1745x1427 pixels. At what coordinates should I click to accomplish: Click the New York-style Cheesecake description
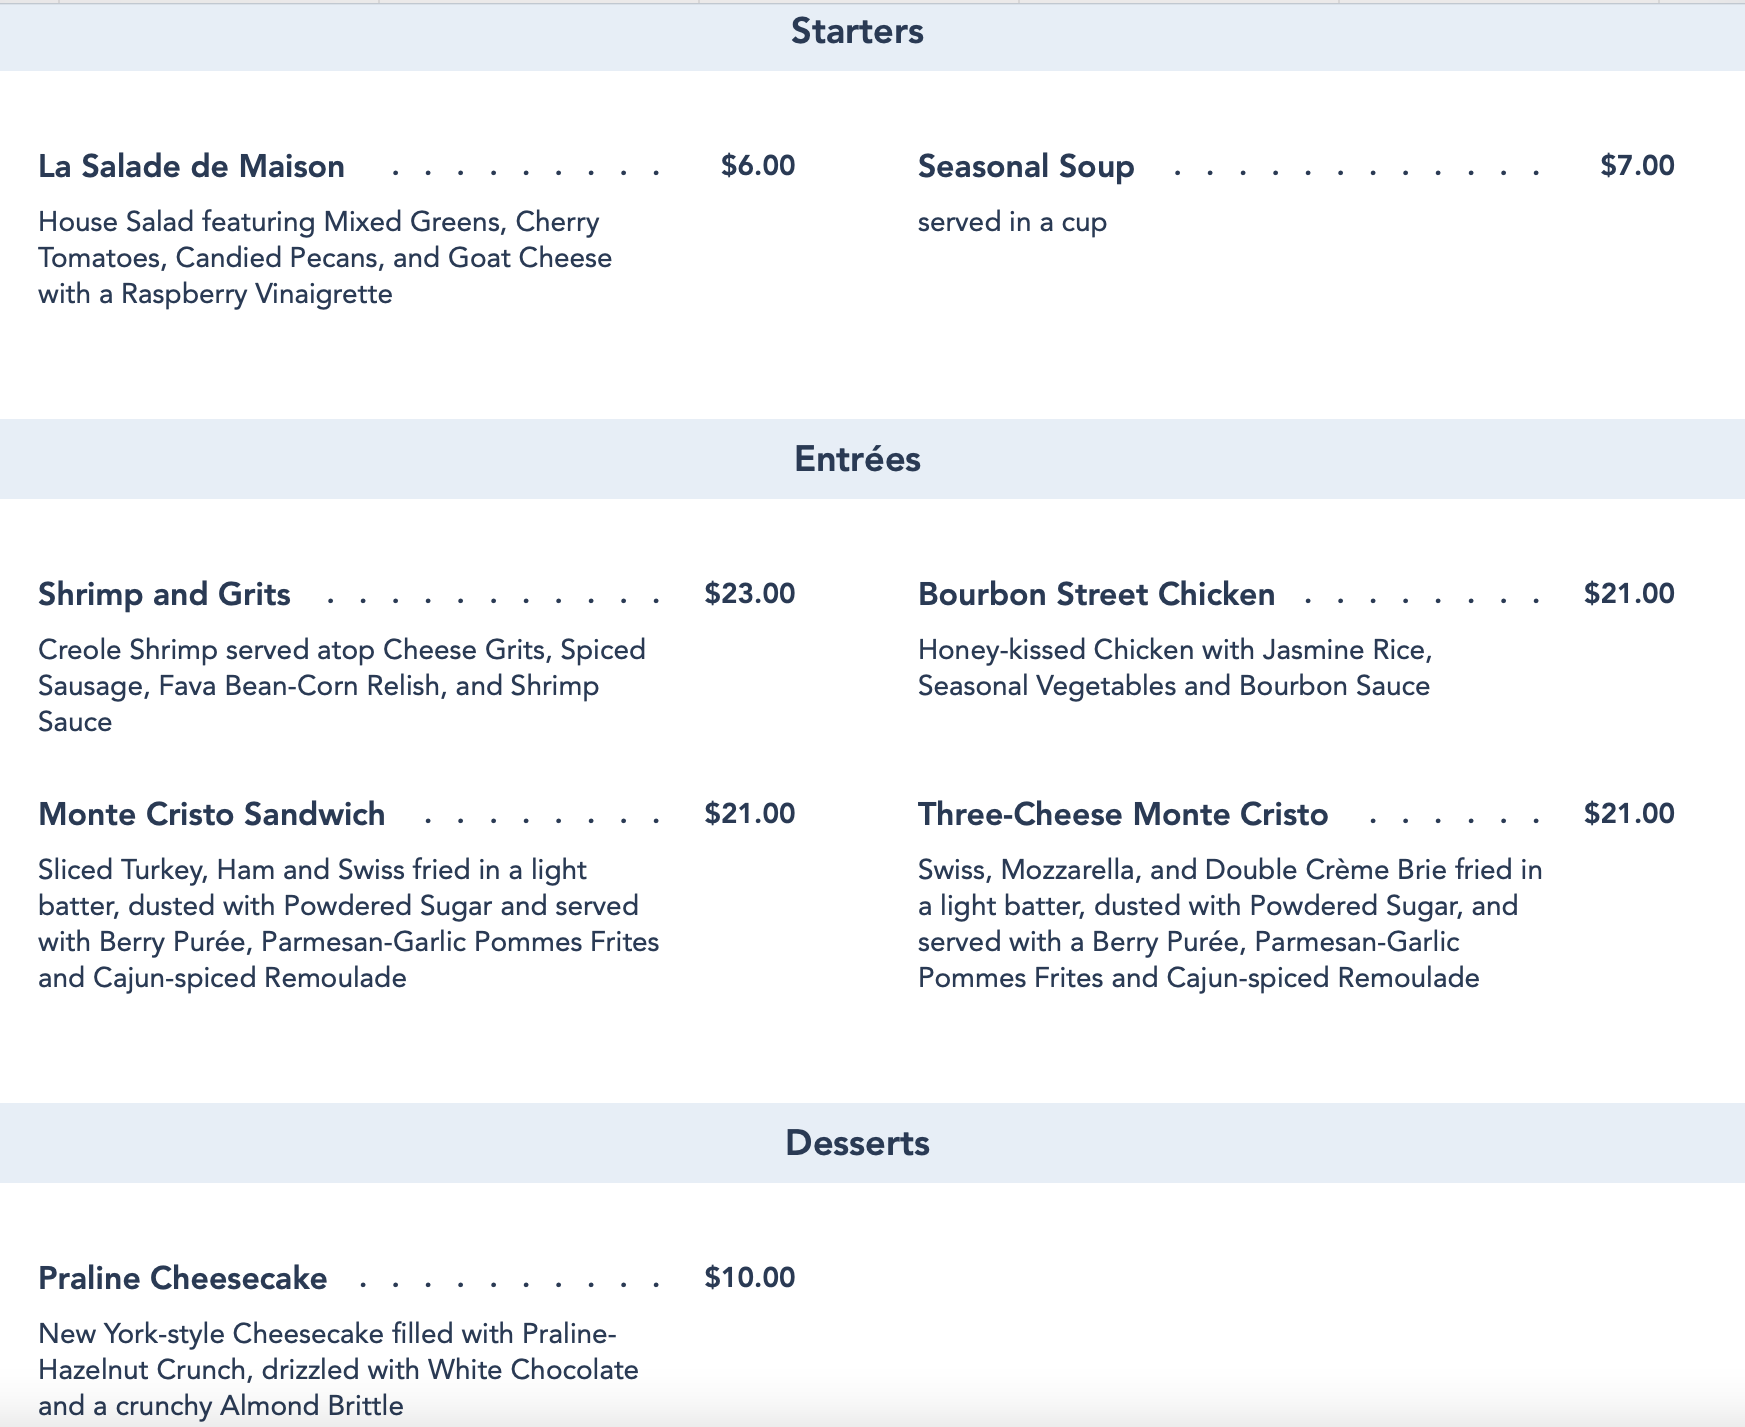point(338,1369)
